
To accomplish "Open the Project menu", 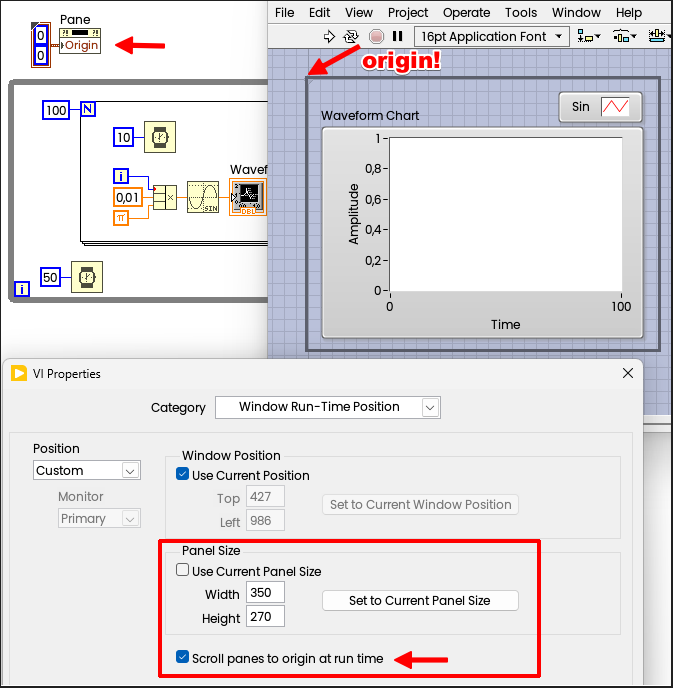I will [x=408, y=13].
